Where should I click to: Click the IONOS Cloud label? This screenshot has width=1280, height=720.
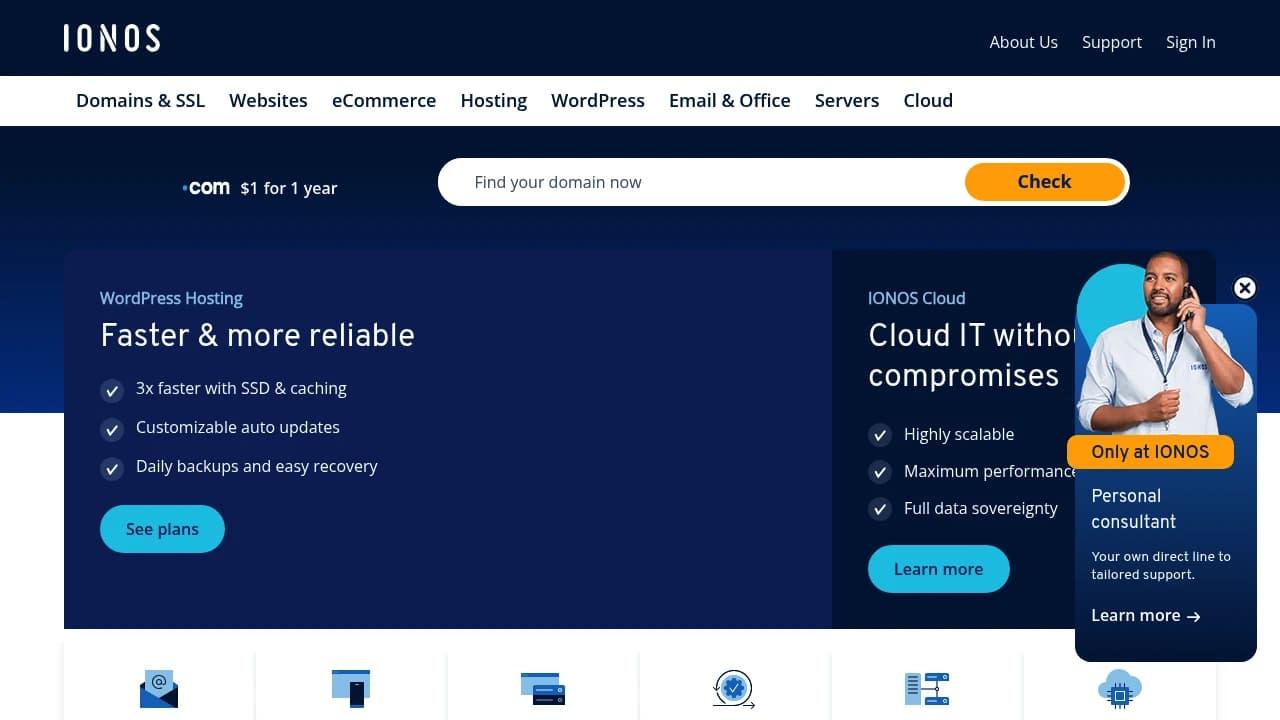click(x=917, y=298)
